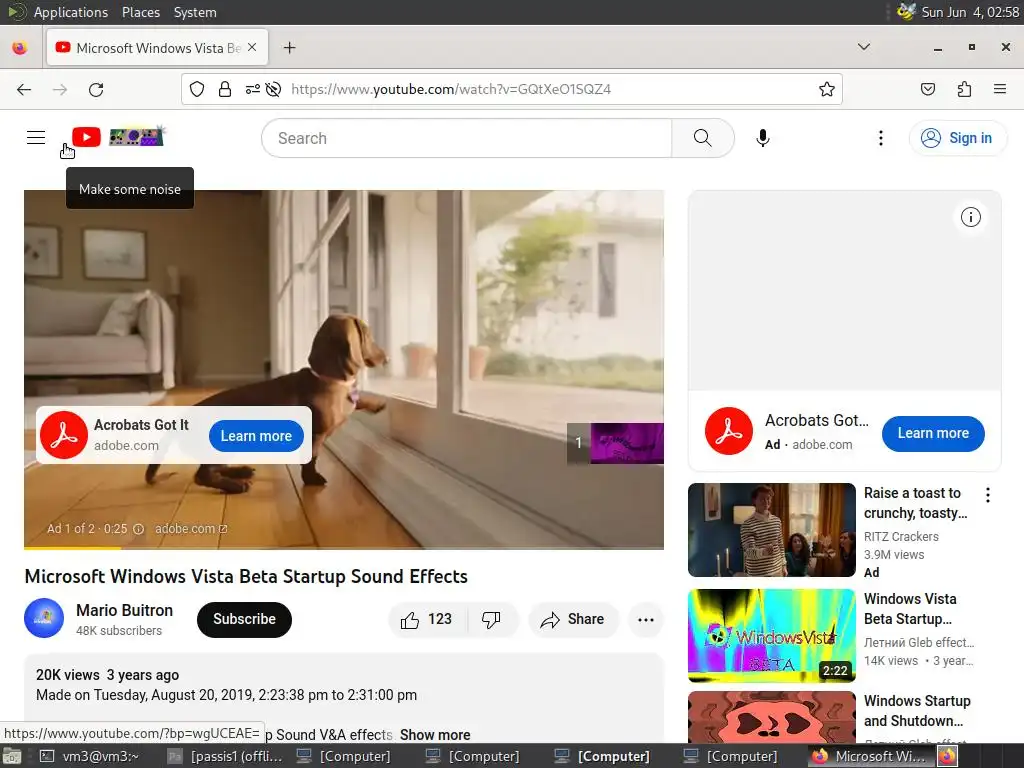Screen dimensions: 1024x768
Task: Bookmark this page with star icon
Action: point(827,89)
